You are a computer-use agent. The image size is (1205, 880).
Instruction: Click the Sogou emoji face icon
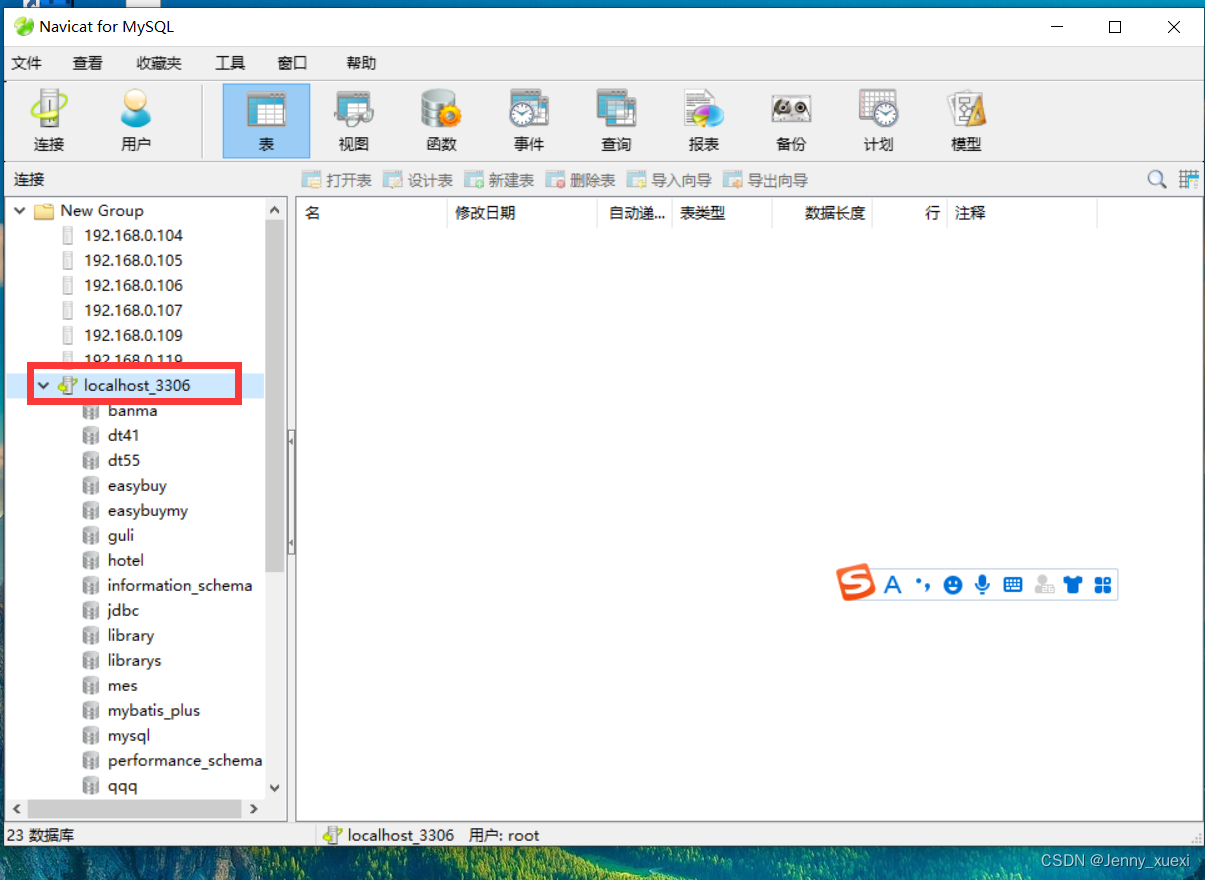953,584
